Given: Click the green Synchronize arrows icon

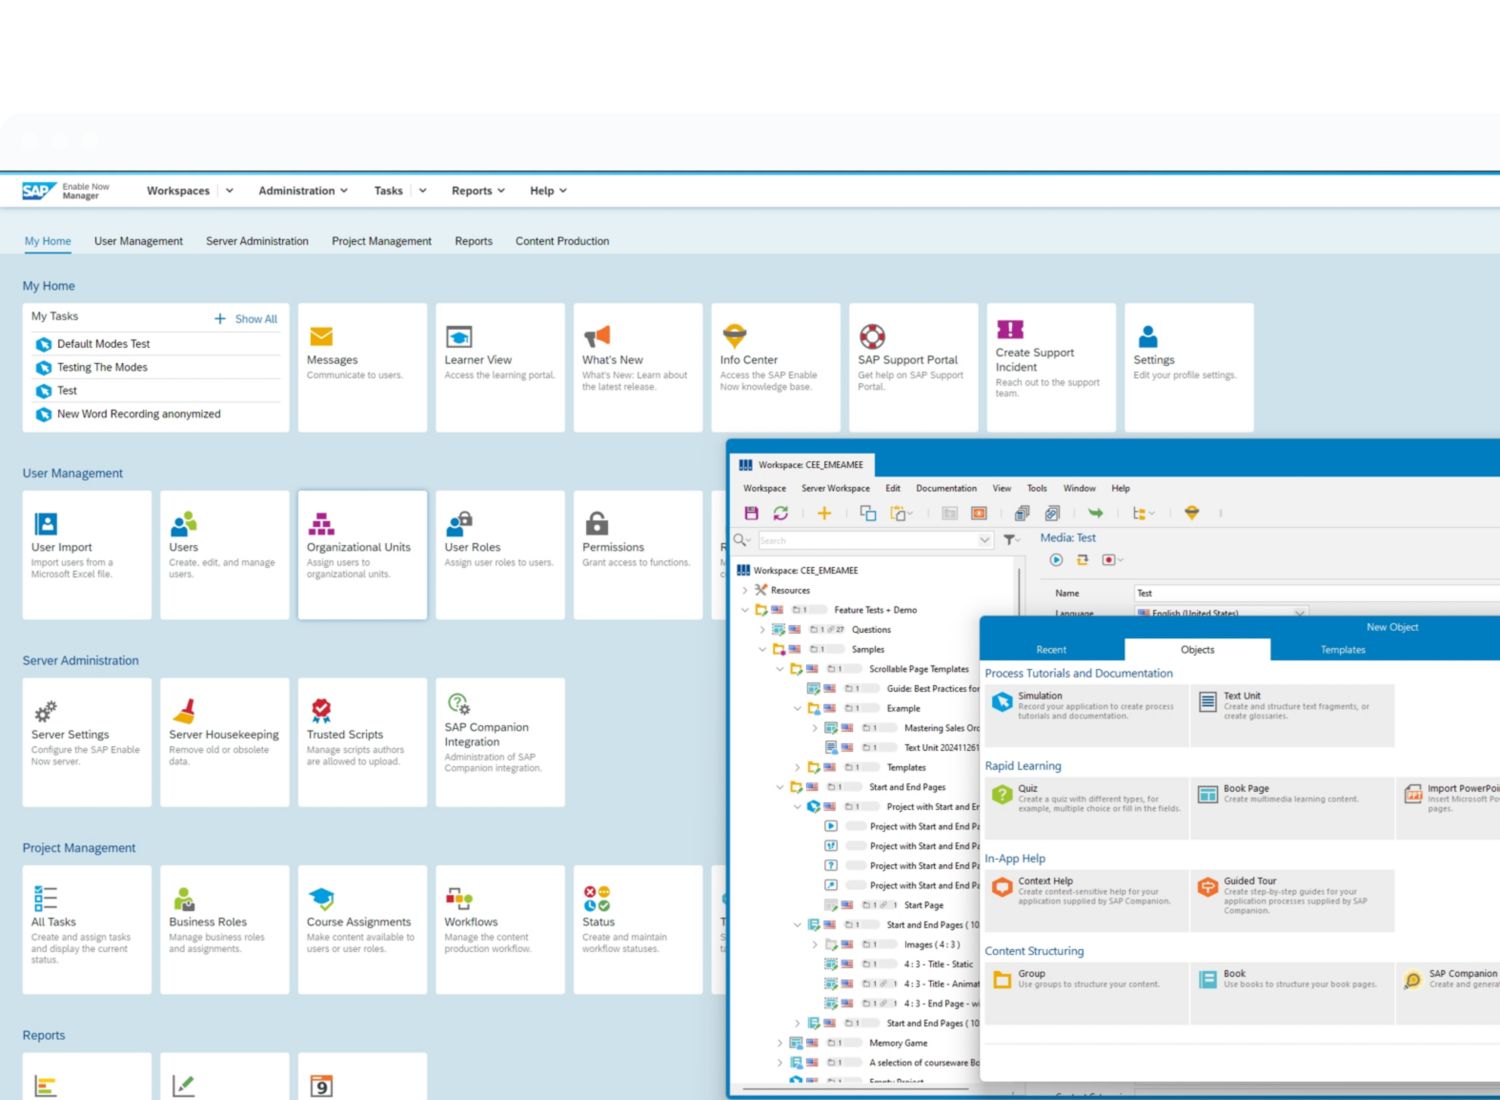Looking at the screenshot, I should [x=780, y=513].
